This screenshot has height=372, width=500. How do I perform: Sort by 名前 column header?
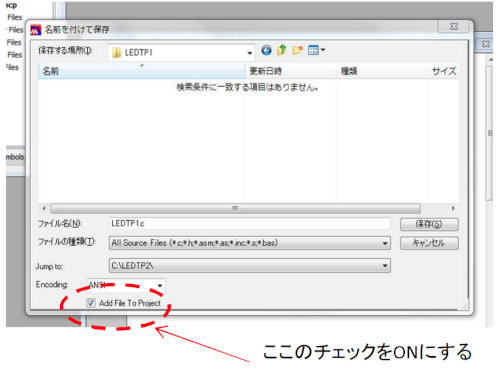click(142, 71)
